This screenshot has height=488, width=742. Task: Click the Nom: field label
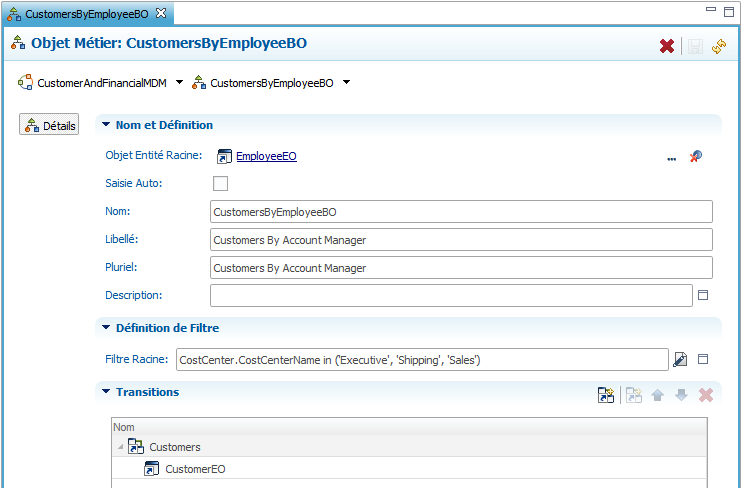[x=117, y=211]
